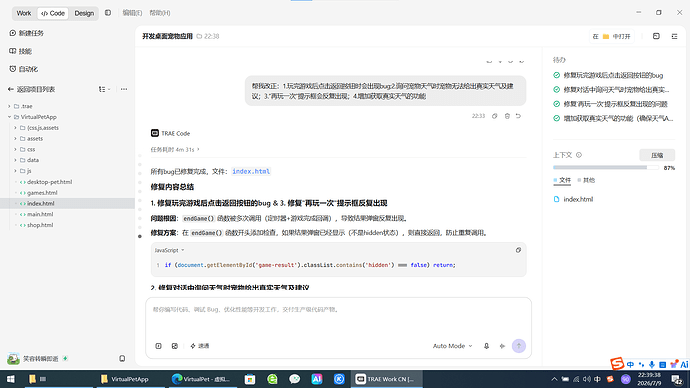This screenshot has height=388, width=690.
Task: Open index.html in the context file list
Action: click(x=573, y=199)
